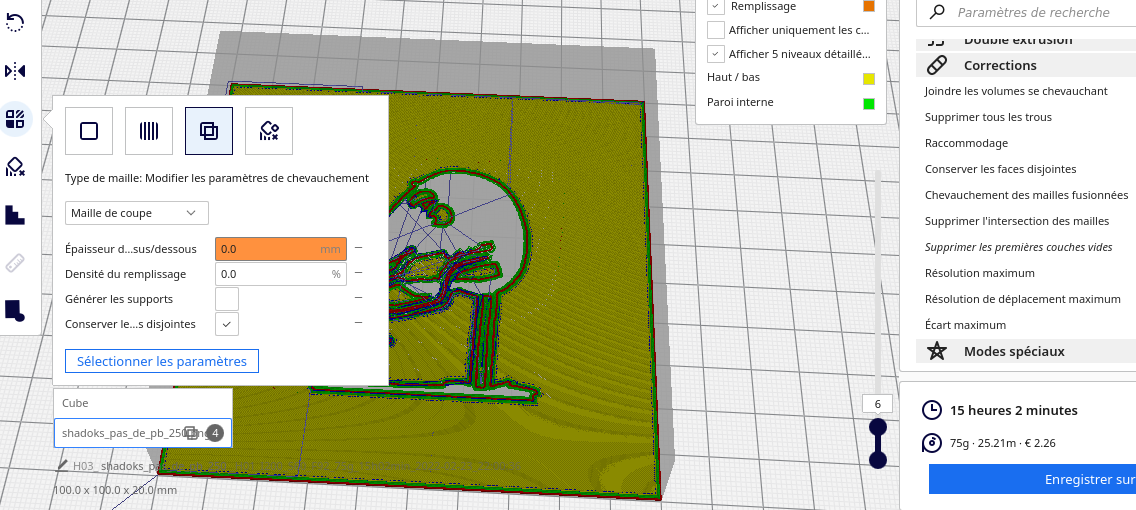Image resolution: width=1136 pixels, height=510 pixels.
Task: Click the Paroi interne green swatch
Action: [x=869, y=104]
